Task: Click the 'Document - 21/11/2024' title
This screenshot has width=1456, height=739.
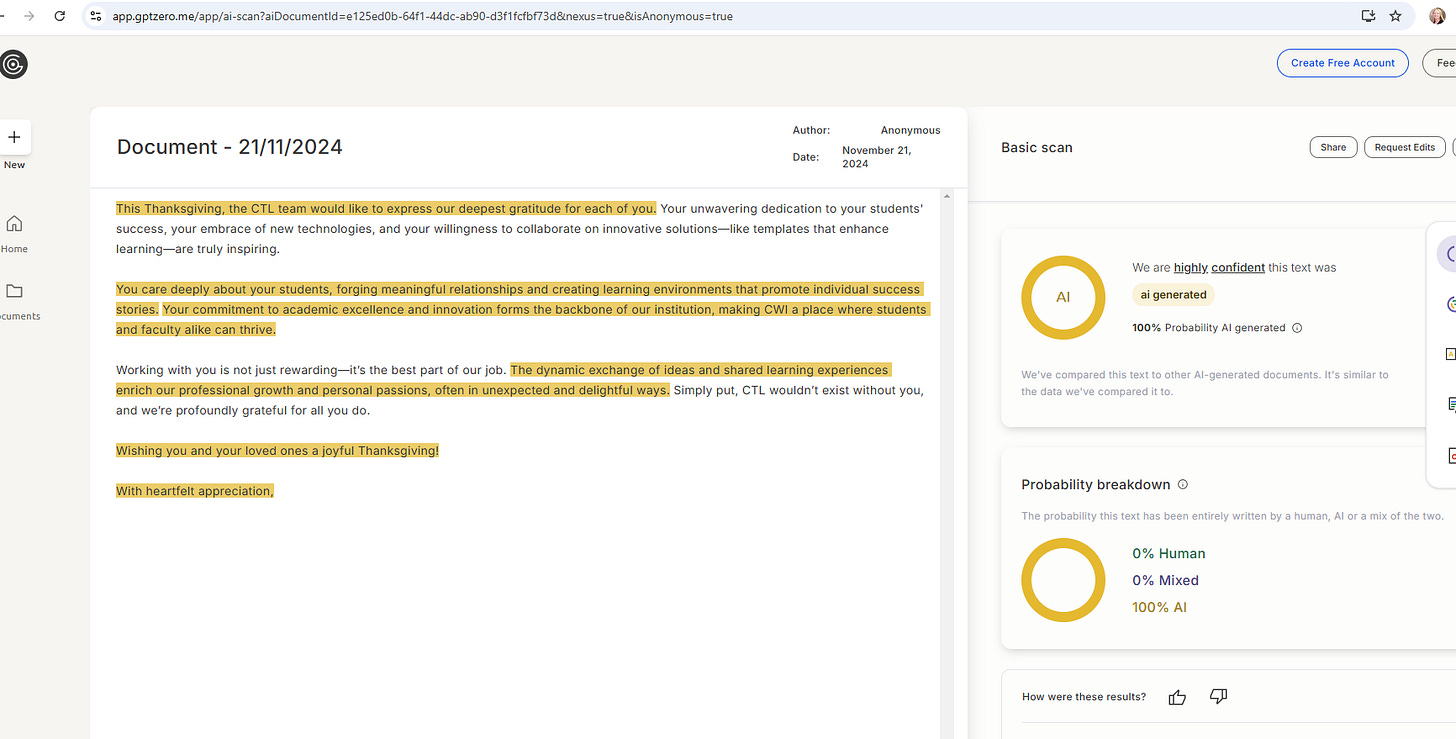Action: pos(230,147)
